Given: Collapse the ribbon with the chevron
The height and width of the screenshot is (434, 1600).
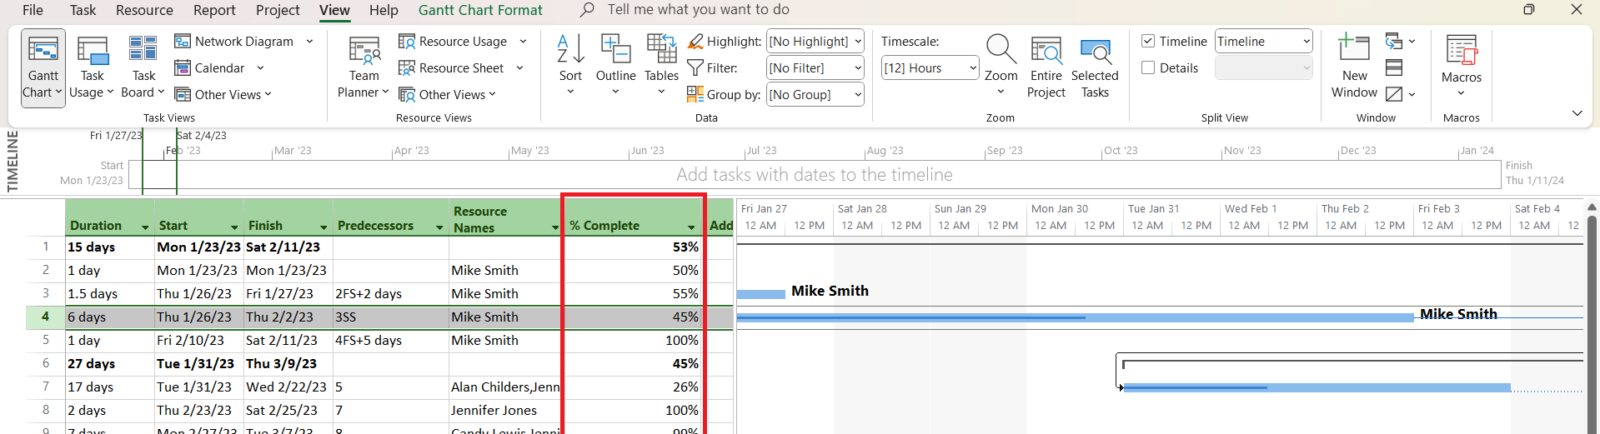Looking at the screenshot, I should click(x=1577, y=113).
